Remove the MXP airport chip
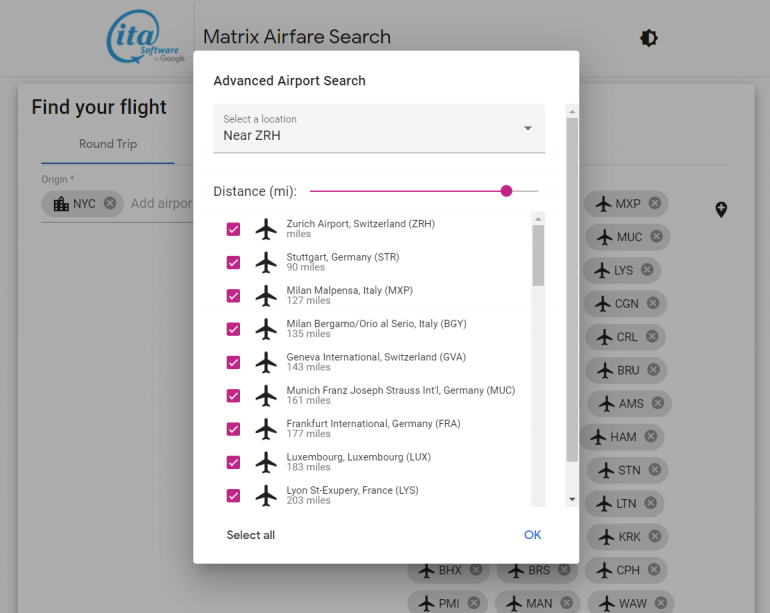Image resolution: width=770 pixels, height=613 pixels. pyautogui.click(x=655, y=204)
